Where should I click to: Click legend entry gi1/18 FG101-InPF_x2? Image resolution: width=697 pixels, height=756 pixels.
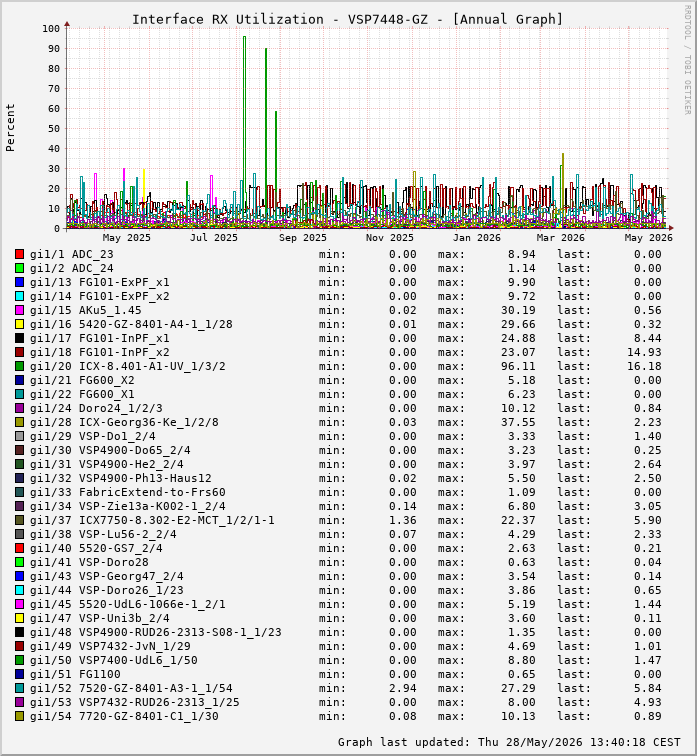point(99,352)
